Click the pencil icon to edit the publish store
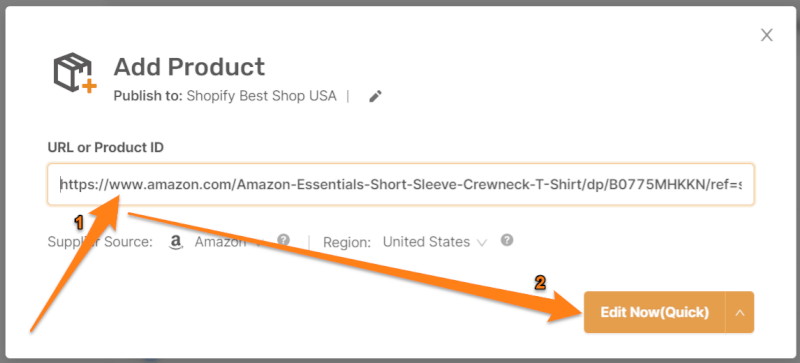Screen dimensions: 800x363 click(x=376, y=96)
